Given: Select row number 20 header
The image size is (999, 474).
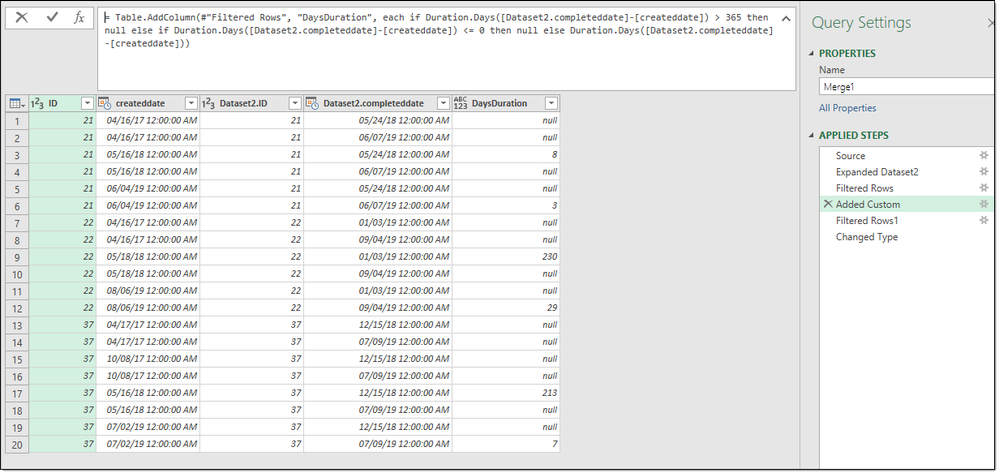Looking at the screenshot, I should (x=17, y=444).
